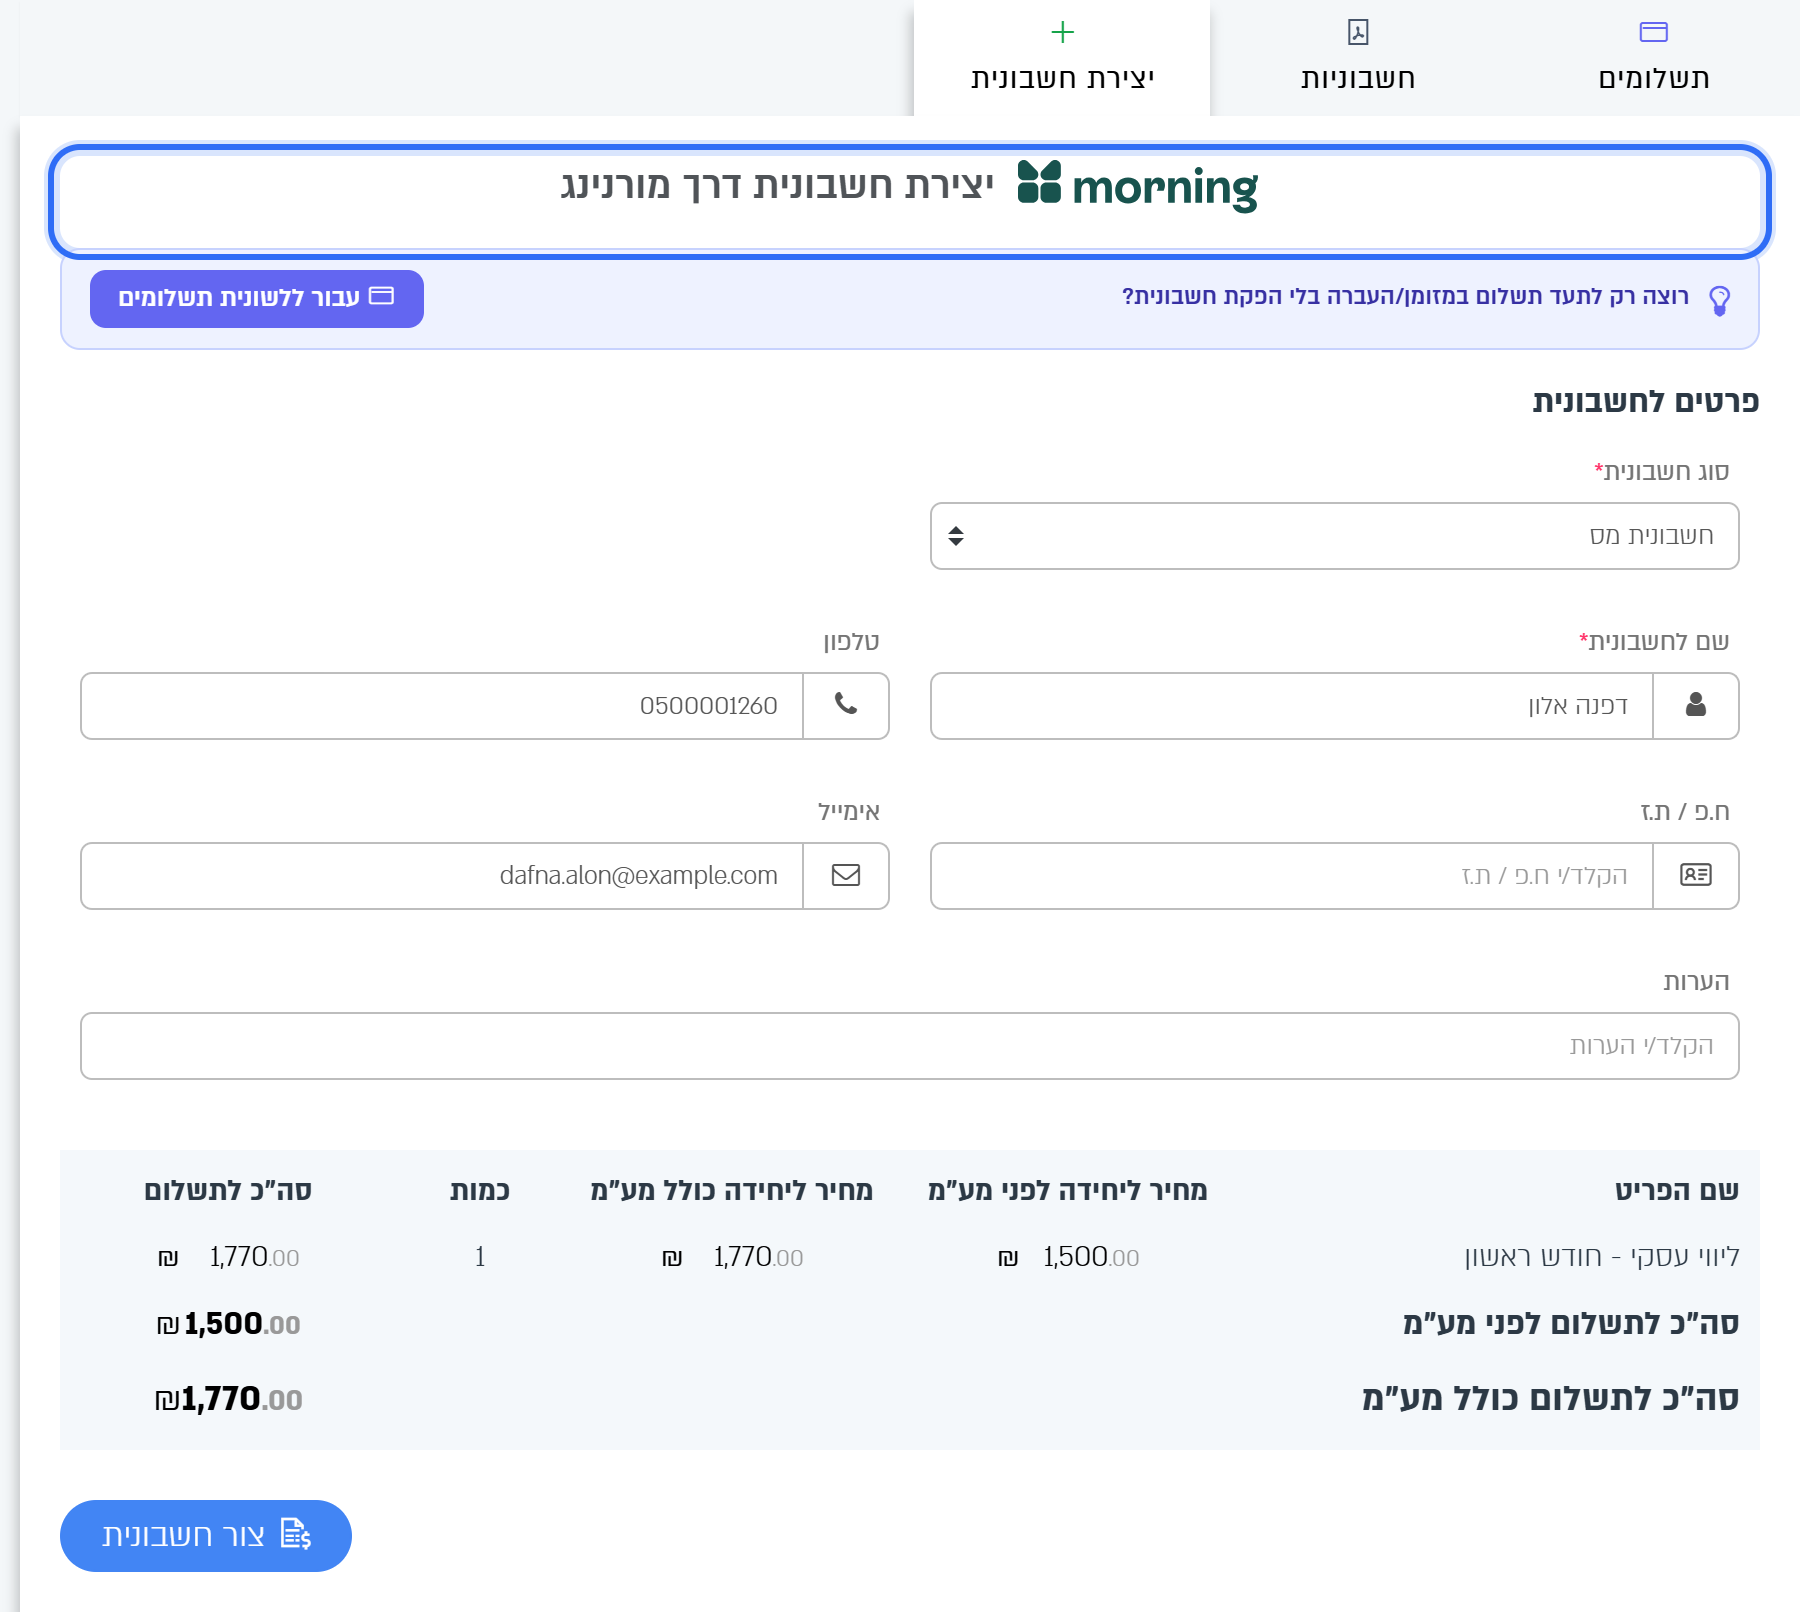Click the title יצירת חשבונית דרך מורנינג
Screen dimensions: 1800x1612
pyautogui.click(x=778, y=186)
